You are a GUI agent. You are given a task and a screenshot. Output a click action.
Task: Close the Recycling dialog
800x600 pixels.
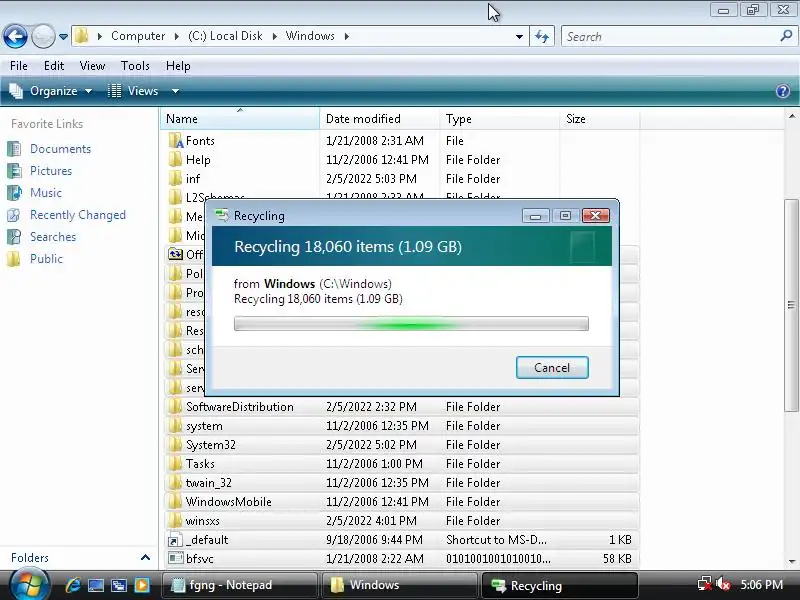tap(595, 216)
